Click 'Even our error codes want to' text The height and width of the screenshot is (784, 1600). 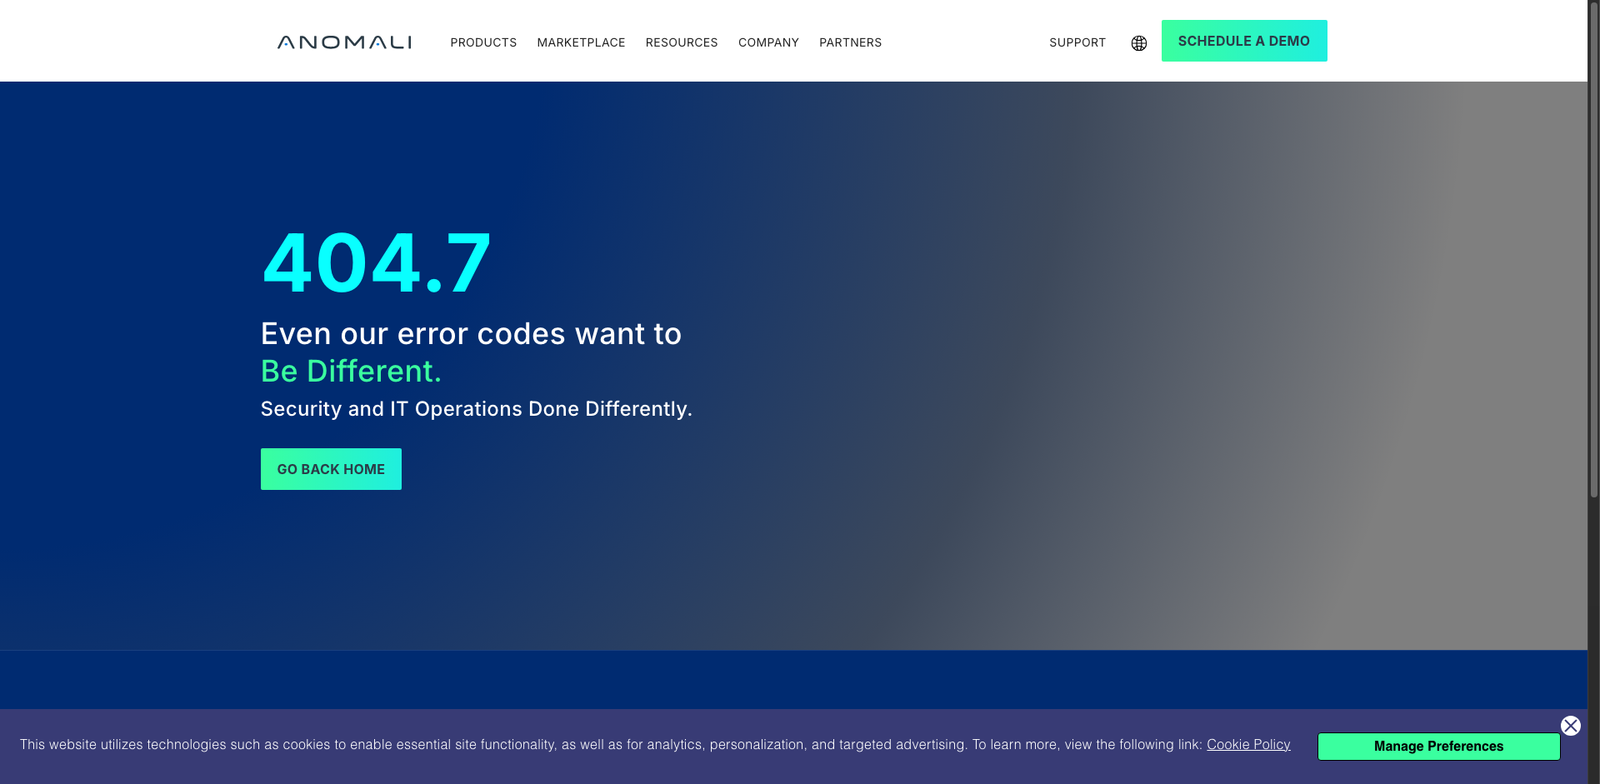(x=471, y=333)
